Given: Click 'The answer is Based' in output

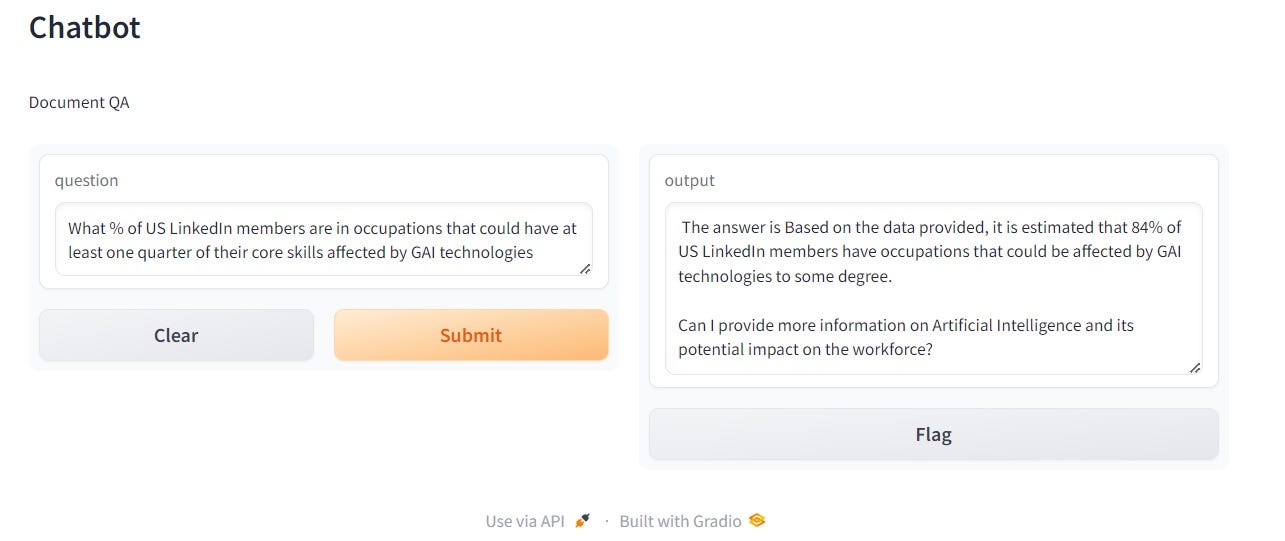Looking at the screenshot, I should point(750,227).
